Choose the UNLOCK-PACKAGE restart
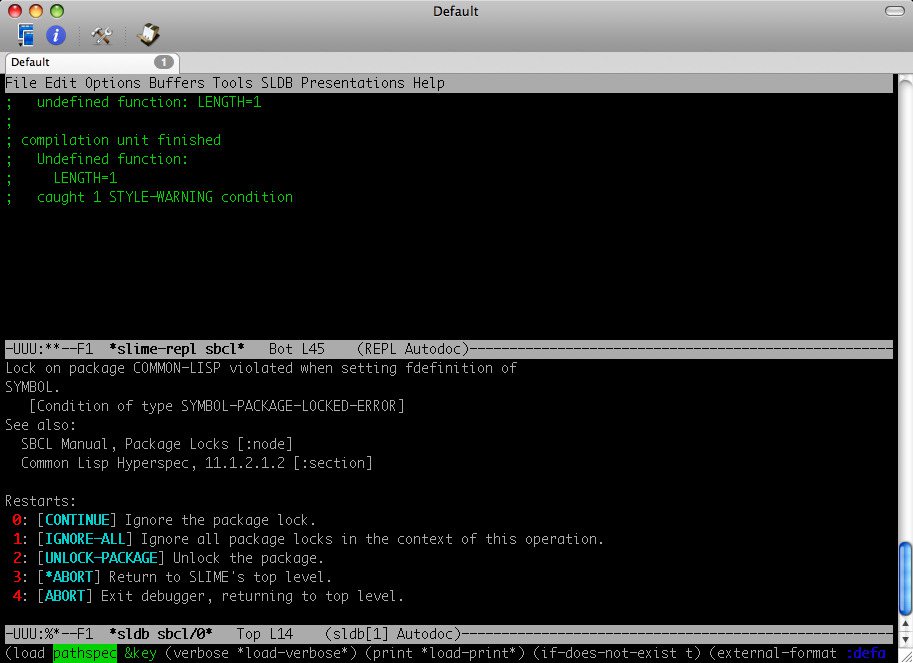The width and height of the screenshot is (913, 663). coord(101,558)
